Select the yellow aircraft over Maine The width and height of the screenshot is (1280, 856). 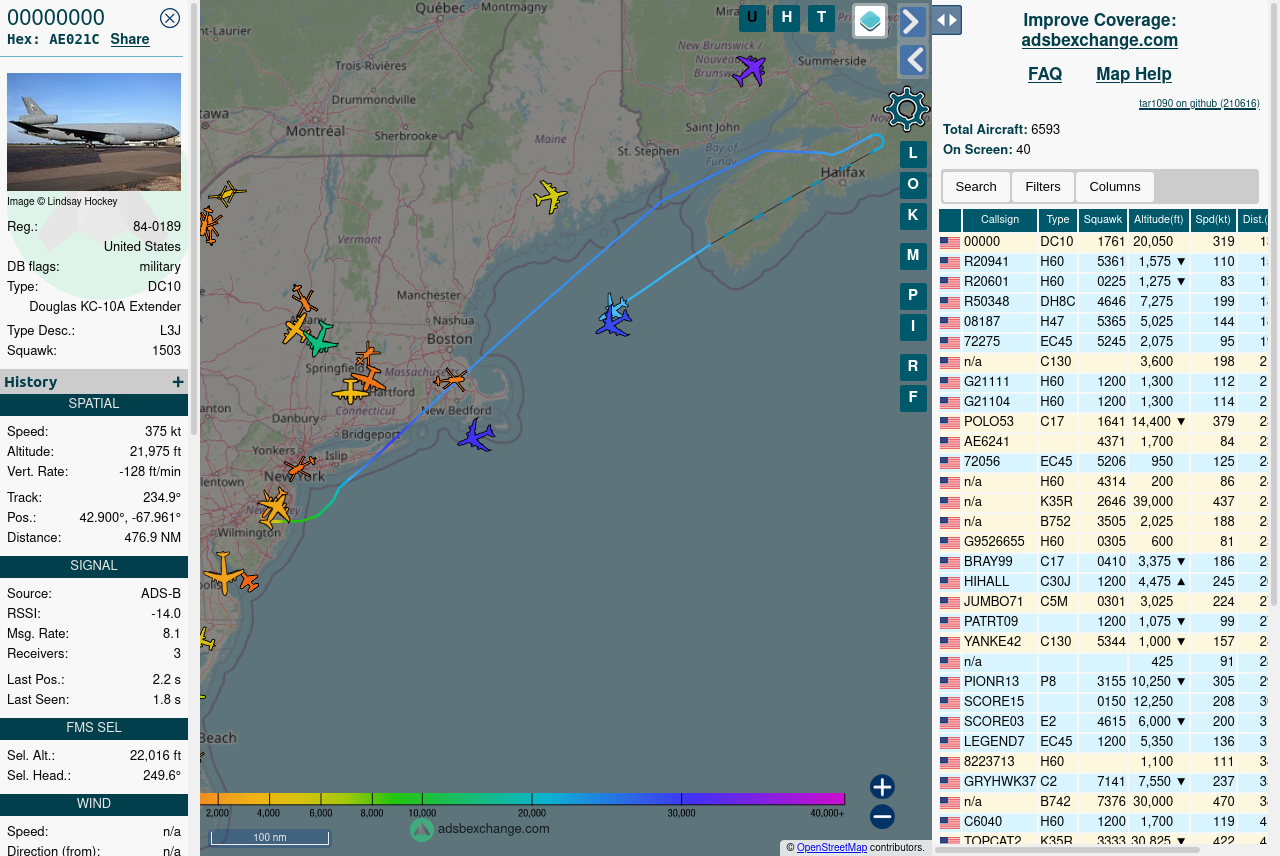click(550, 196)
